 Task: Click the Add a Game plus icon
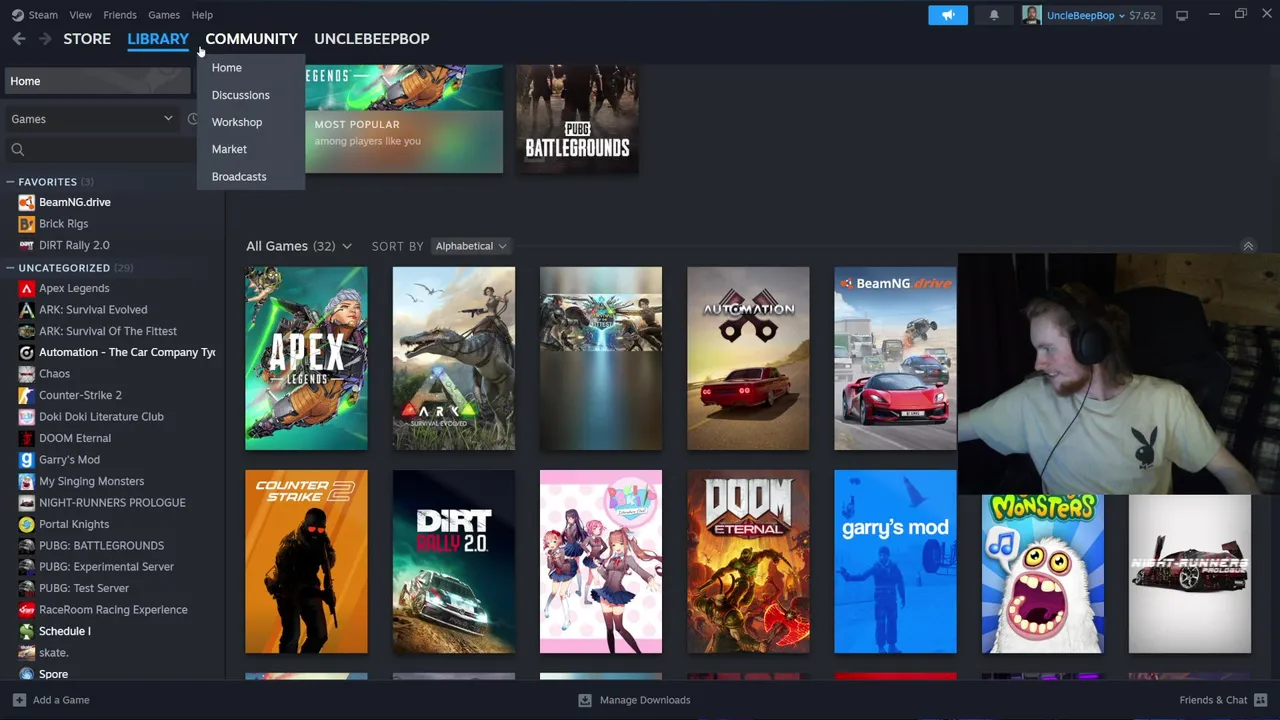[19, 700]
